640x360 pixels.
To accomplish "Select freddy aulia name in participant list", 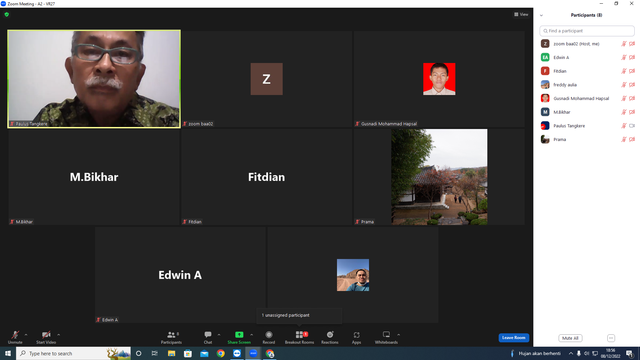I will [x=565, y=85].
